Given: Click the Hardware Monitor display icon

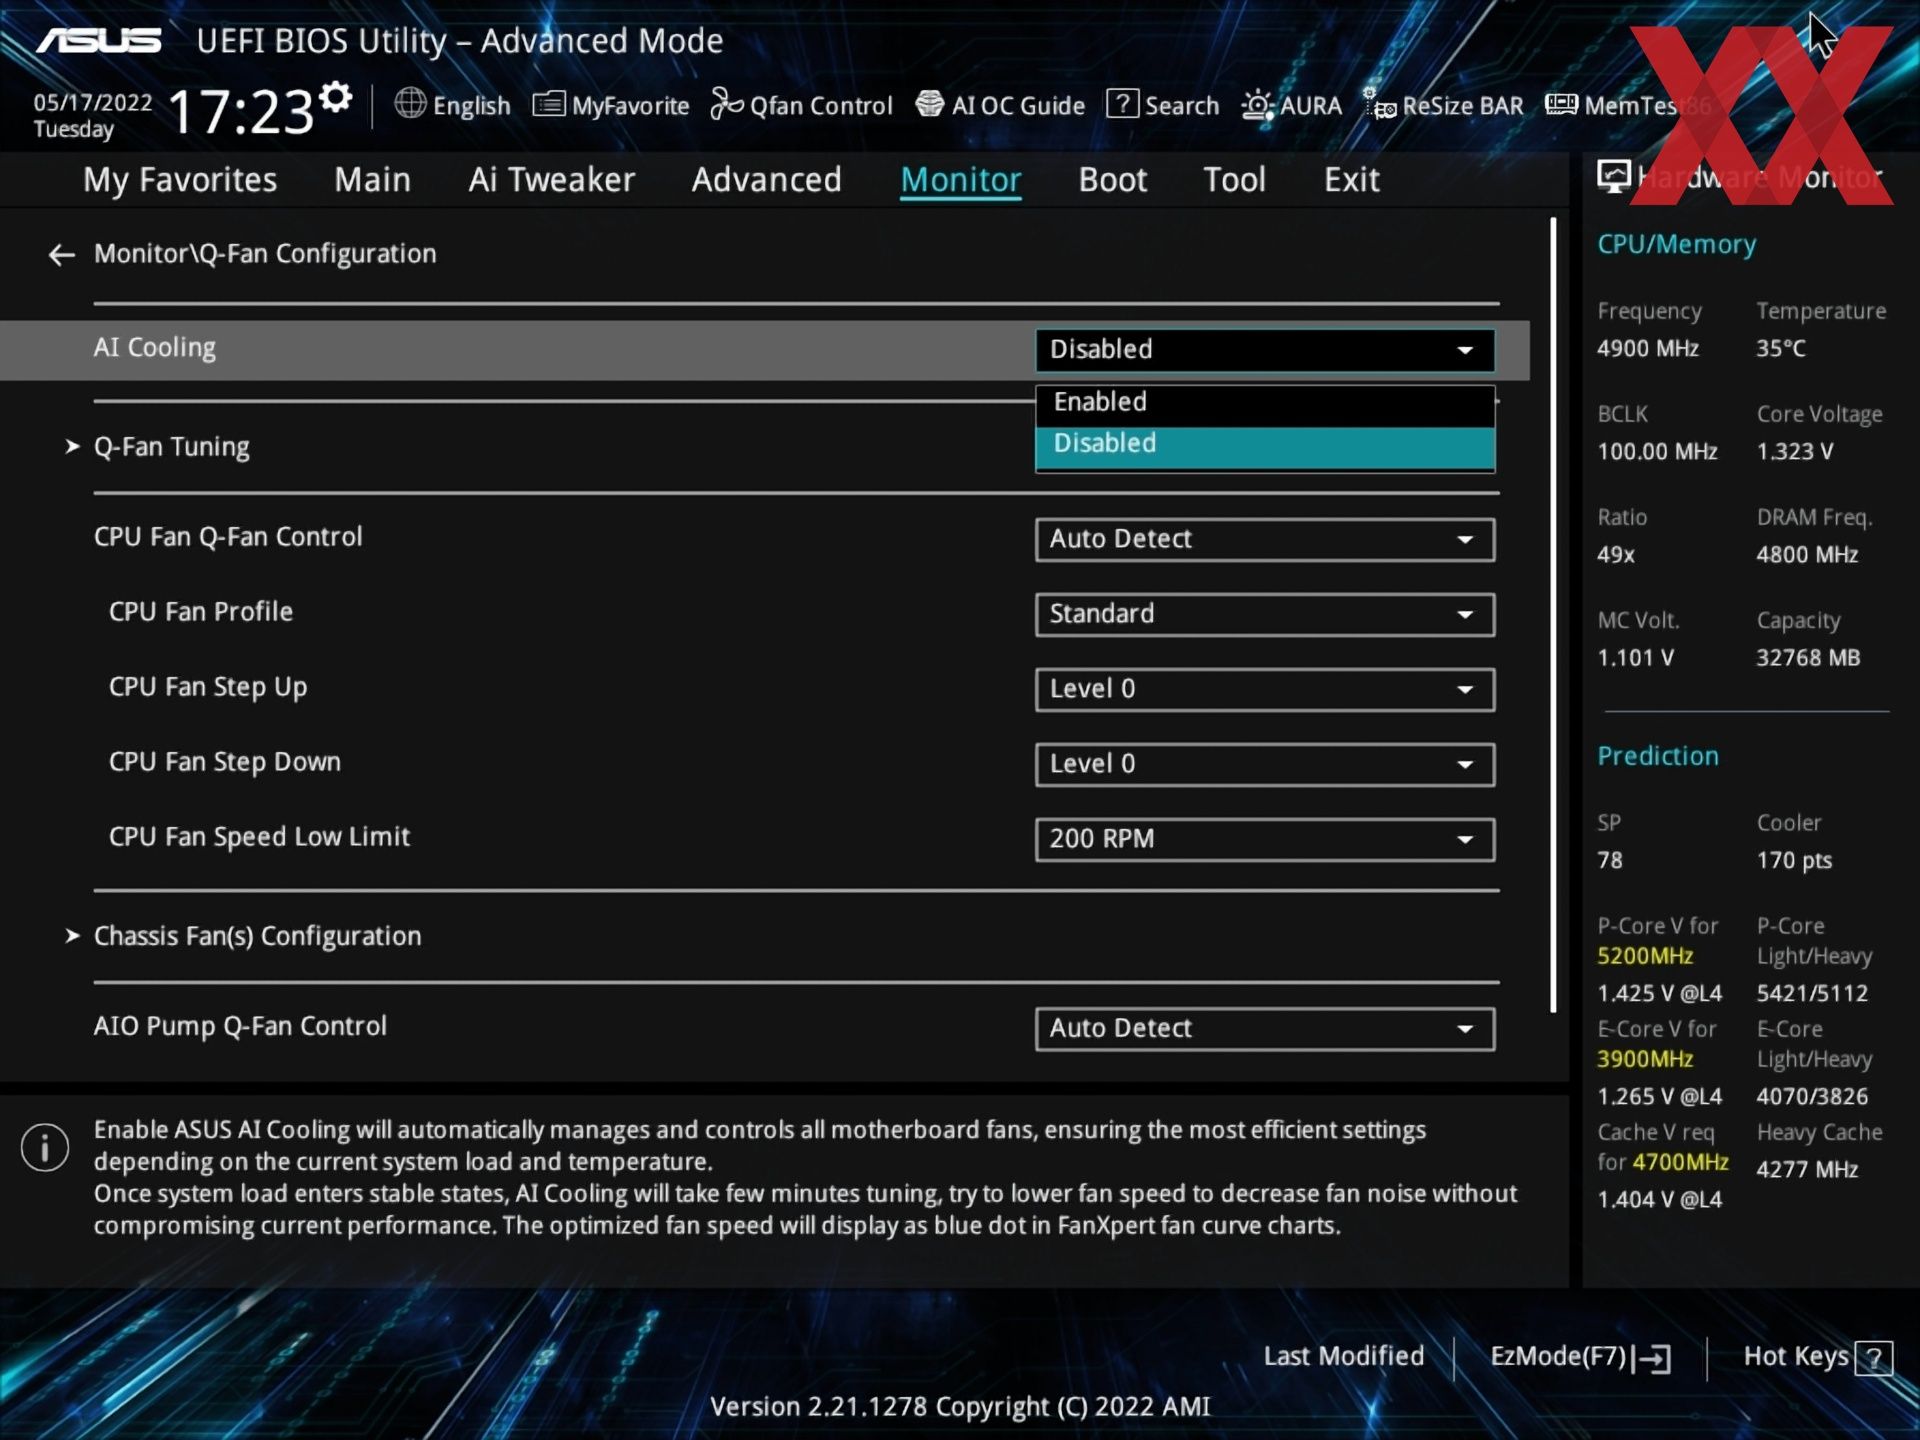Looking at the screenshot, I should click(x=1613, y=177).
